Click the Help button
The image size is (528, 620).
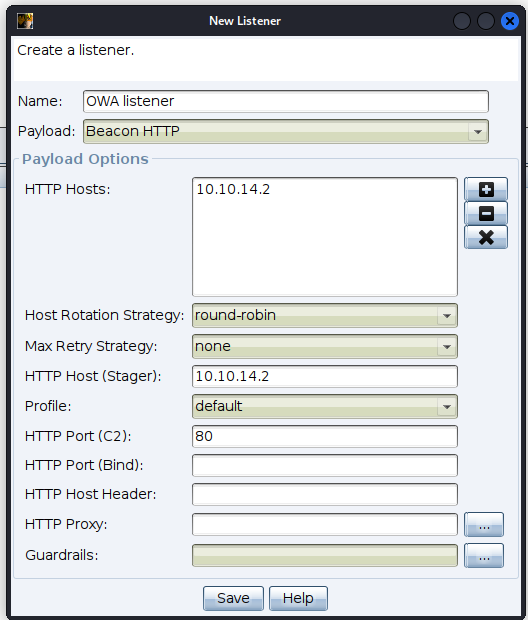(x=298, y=598)
